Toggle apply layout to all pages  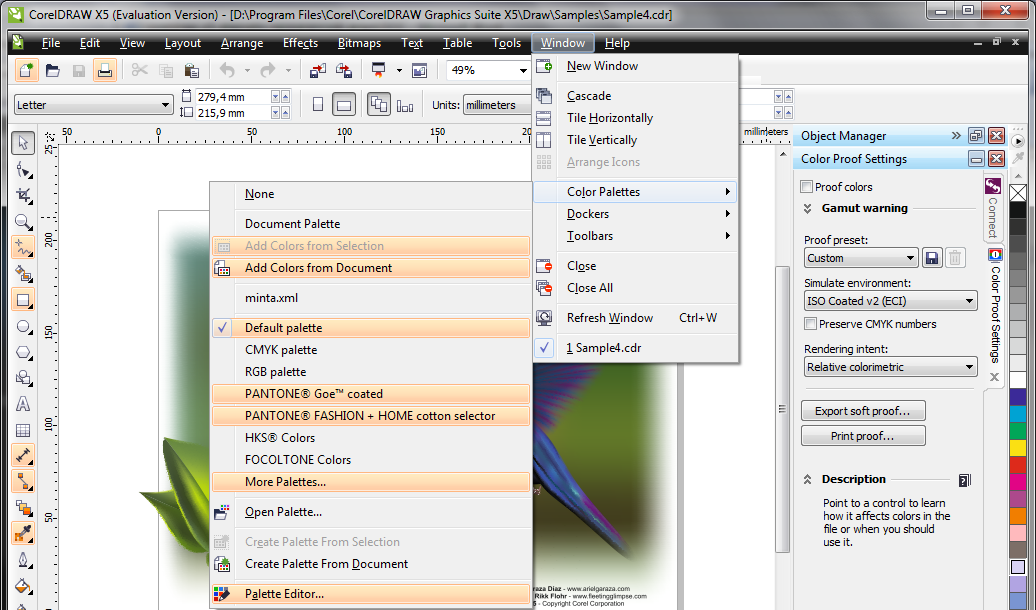pyautogui.click(x=379, y=104)
